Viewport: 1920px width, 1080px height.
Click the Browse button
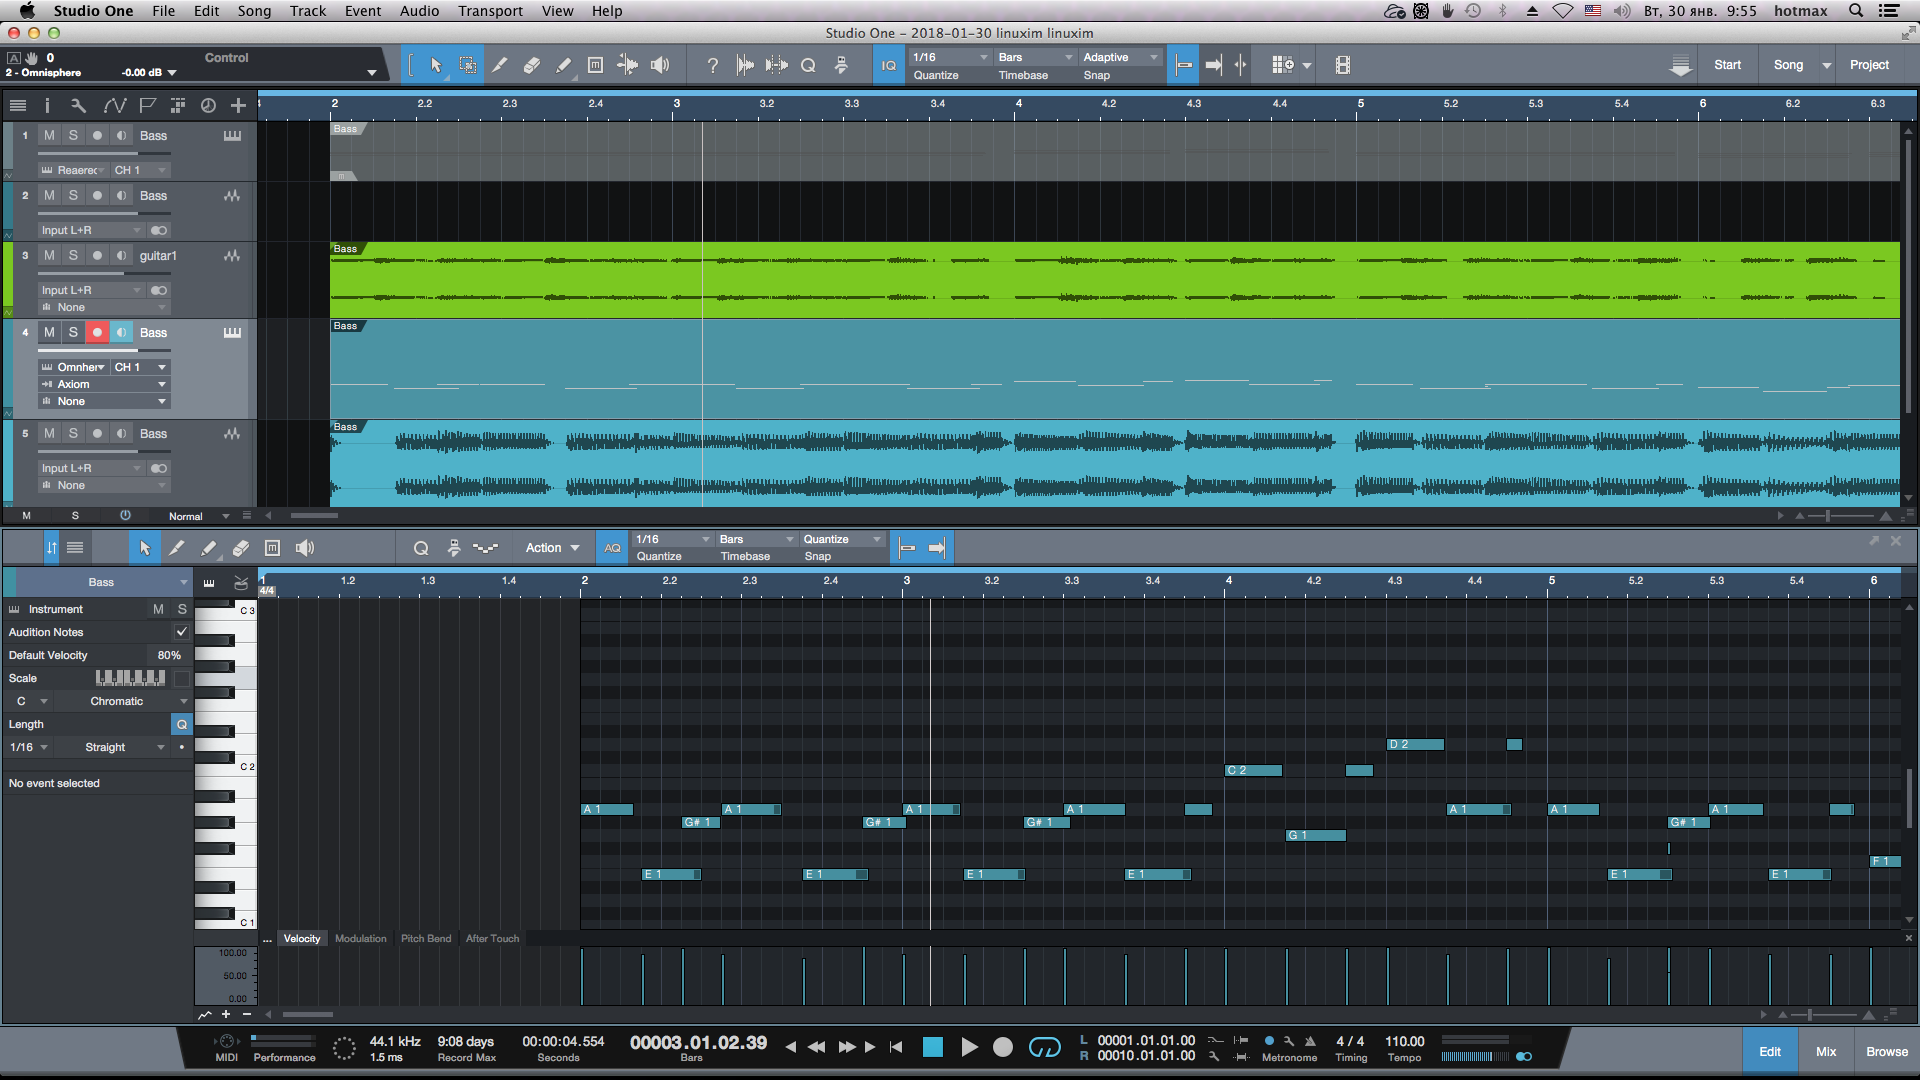pos(1886,1051)
